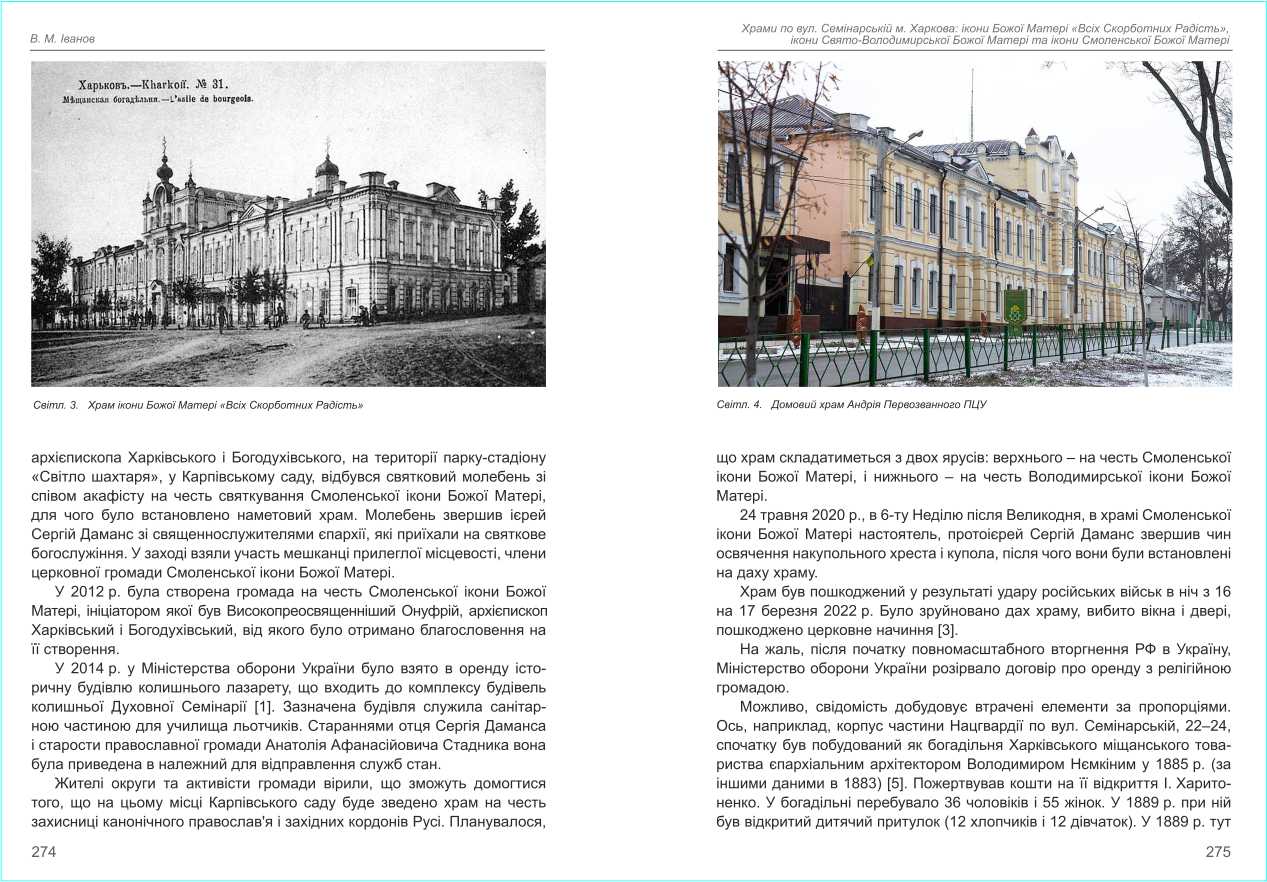Viewport: 1267px width, 882px height.
Task: Click page number 274
Action: coord(44,852)
